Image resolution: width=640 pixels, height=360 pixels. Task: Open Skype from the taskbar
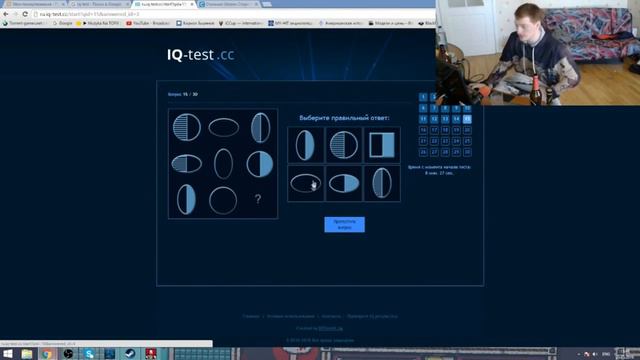pyautogui.click(x=89, y=353)
